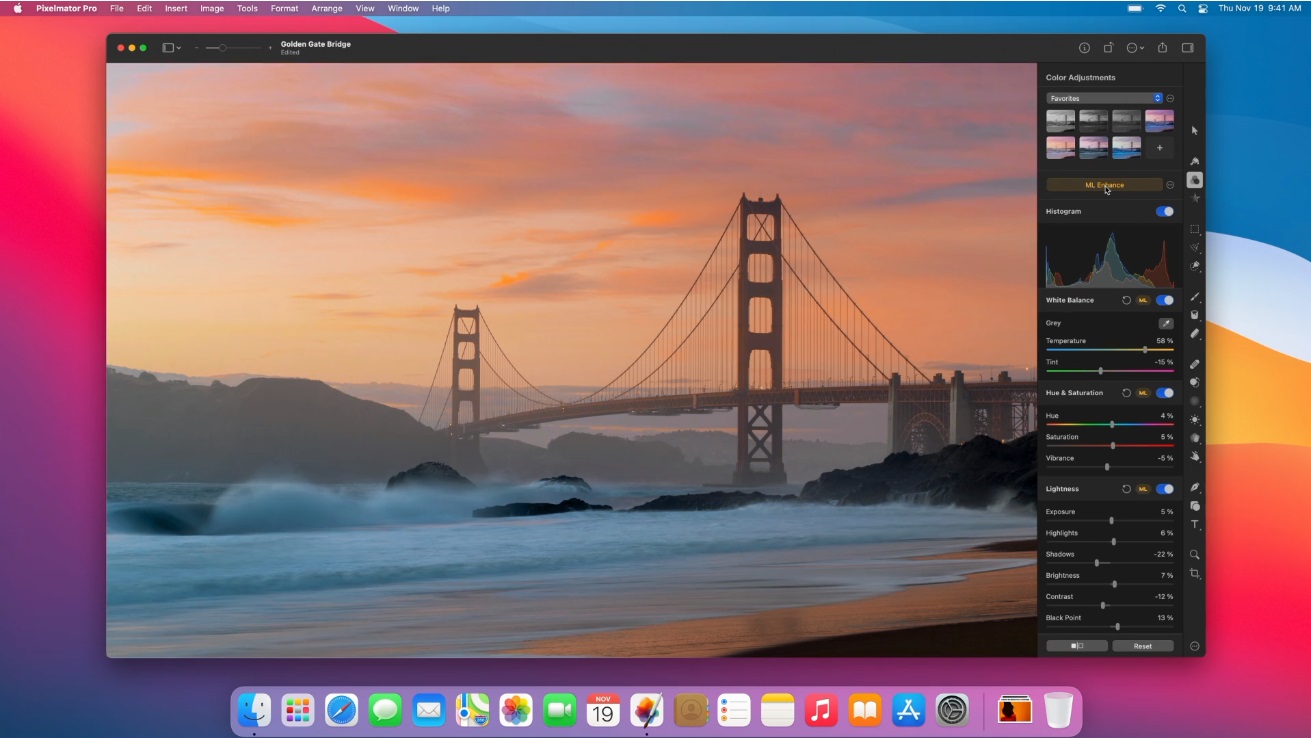Viewport: 1311px width, 738px height.
Task: Click the ML Enhance button
Action: coord(1104,185)
